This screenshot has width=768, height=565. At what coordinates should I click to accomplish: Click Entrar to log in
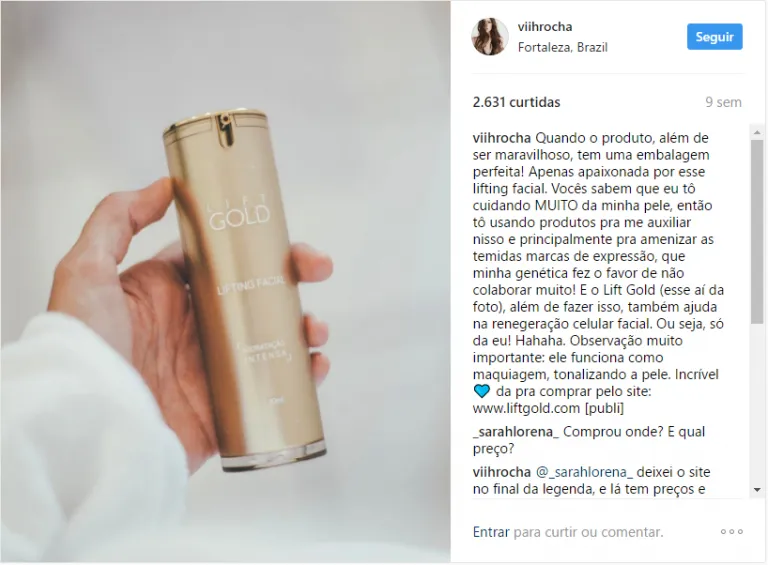[491, 532]
